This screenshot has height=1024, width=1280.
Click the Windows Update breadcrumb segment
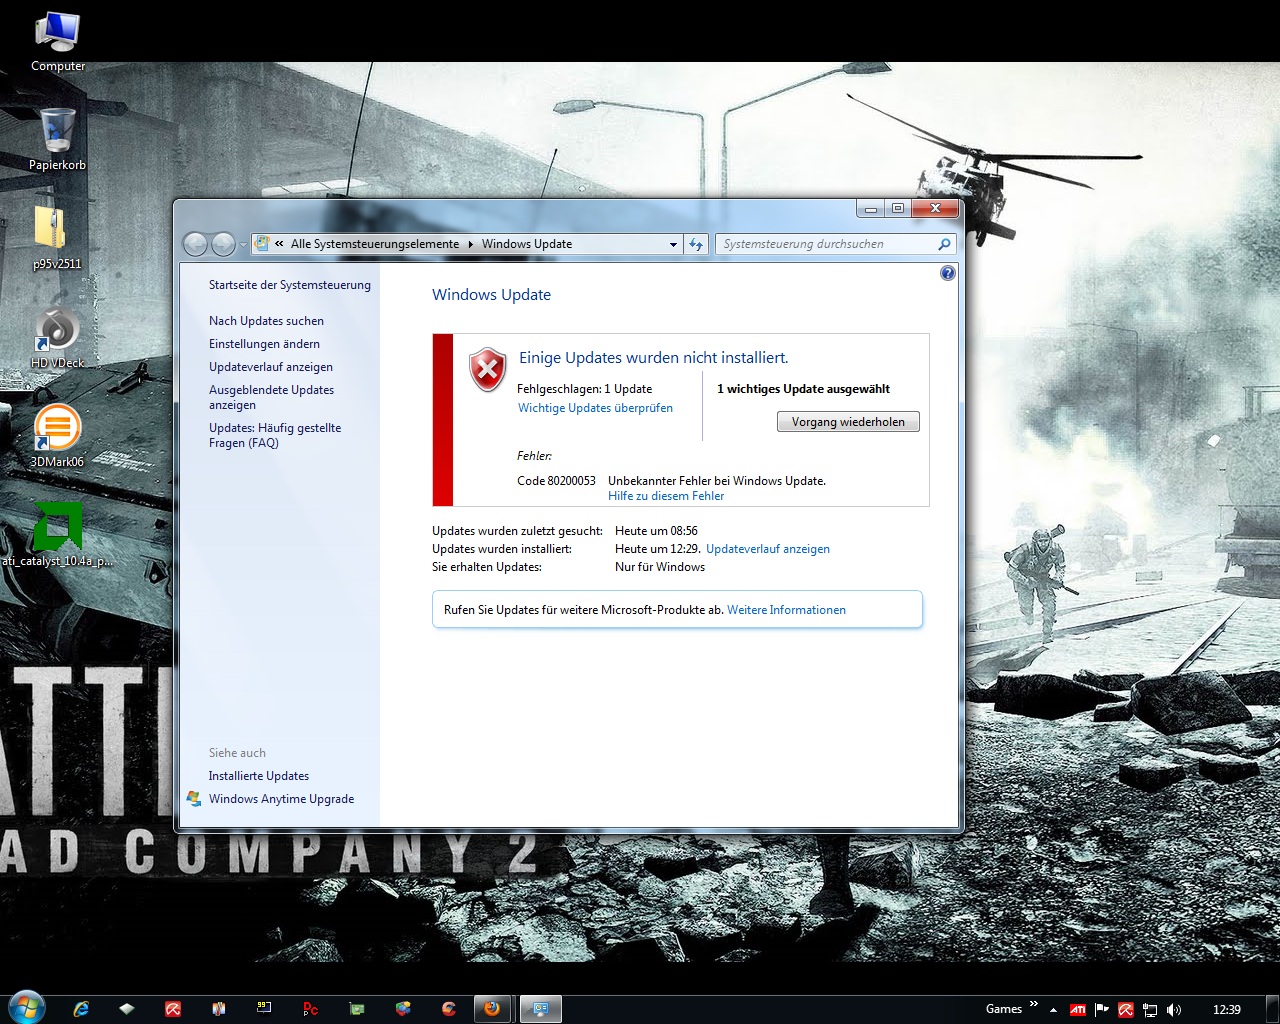point(527,244)
